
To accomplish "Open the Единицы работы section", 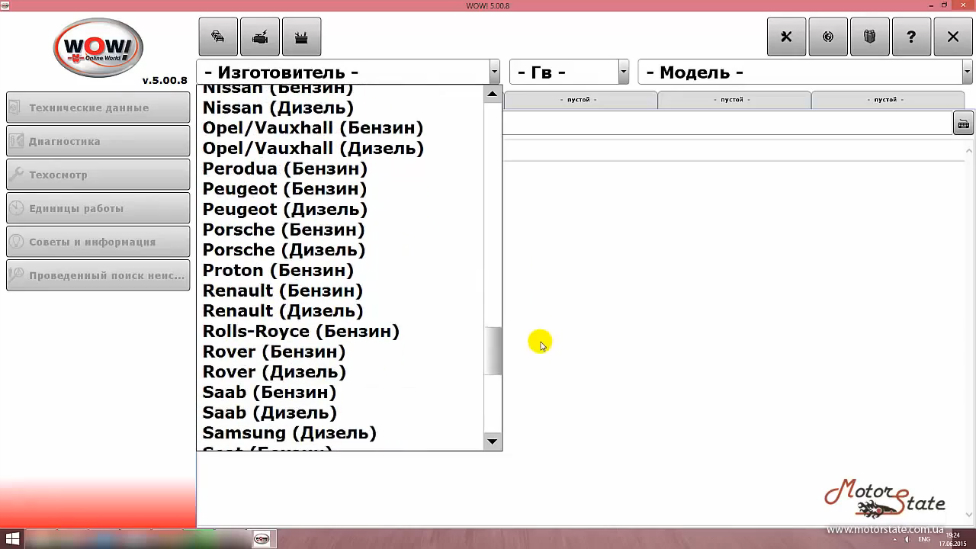I will click(x=98, y=209).
